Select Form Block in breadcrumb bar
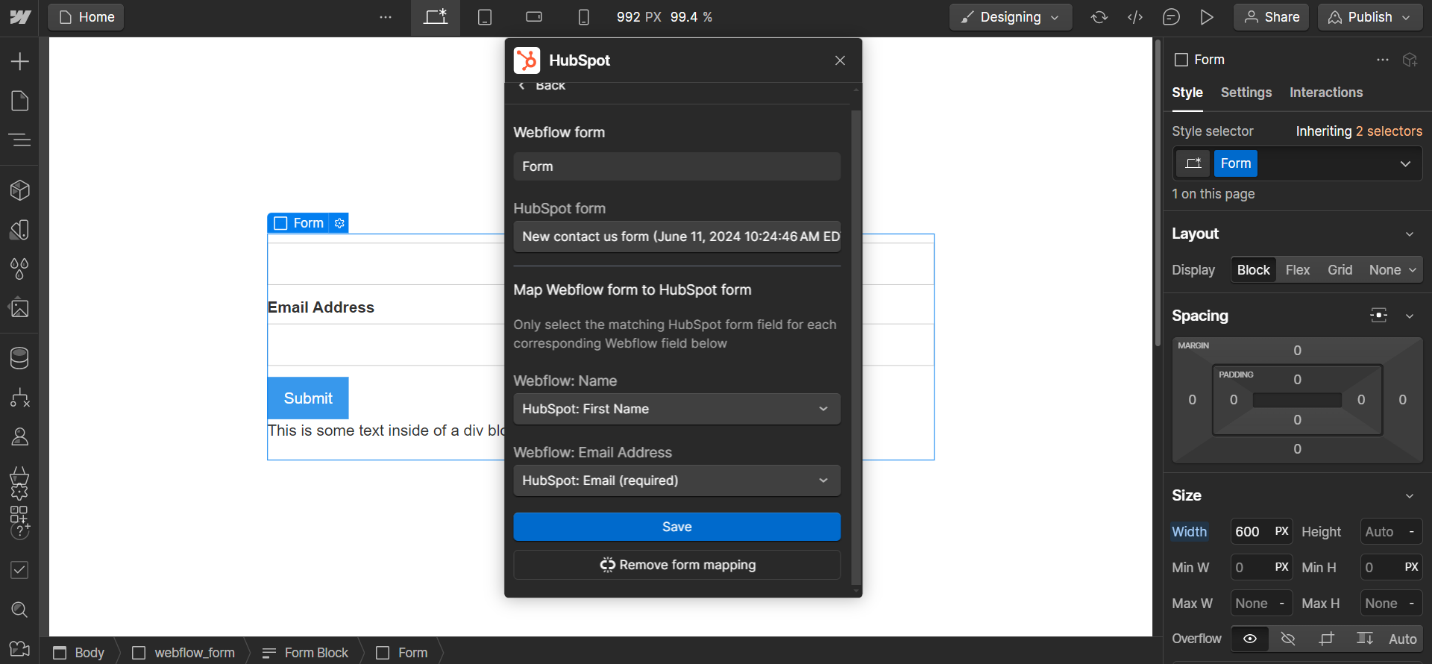Viewport: 1432px width, 664px height. (305, 652)
